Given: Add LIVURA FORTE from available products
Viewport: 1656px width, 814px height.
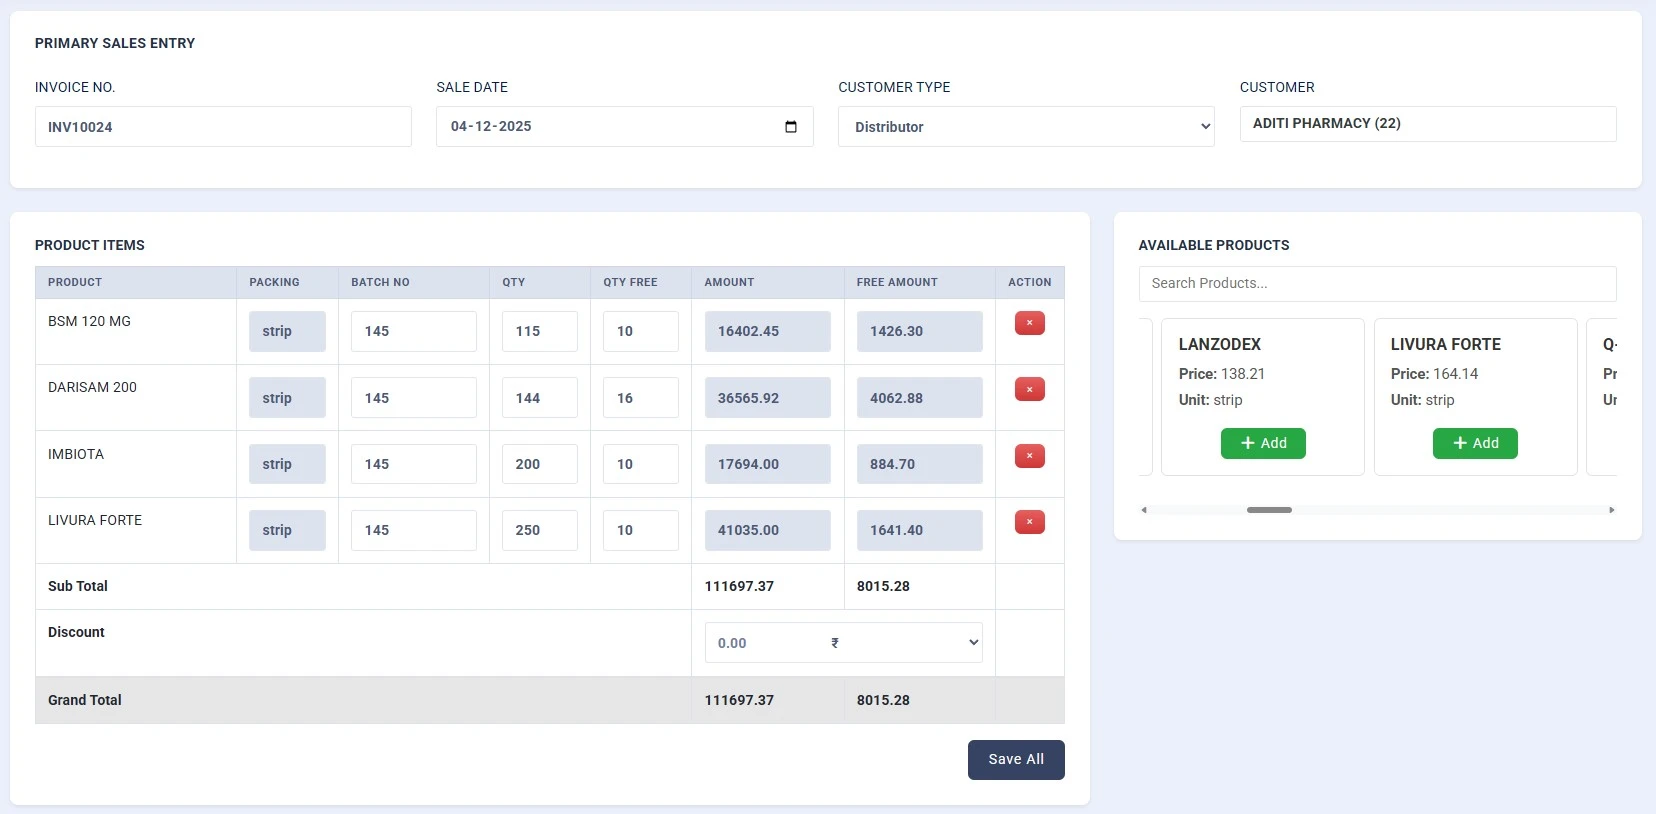Looking at the screenshot, I should (1475, 443).
